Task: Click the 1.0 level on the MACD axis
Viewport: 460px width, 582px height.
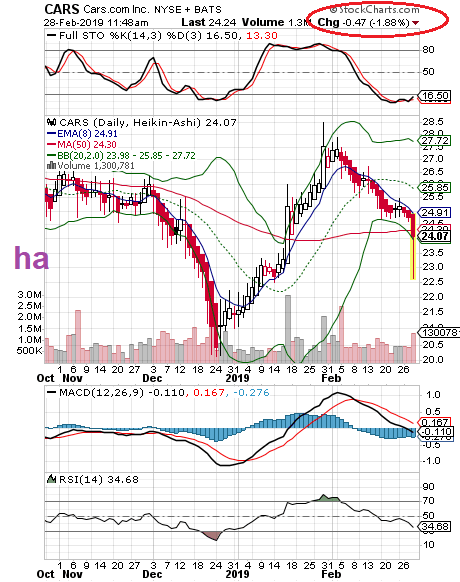Action: click(433, 395)
